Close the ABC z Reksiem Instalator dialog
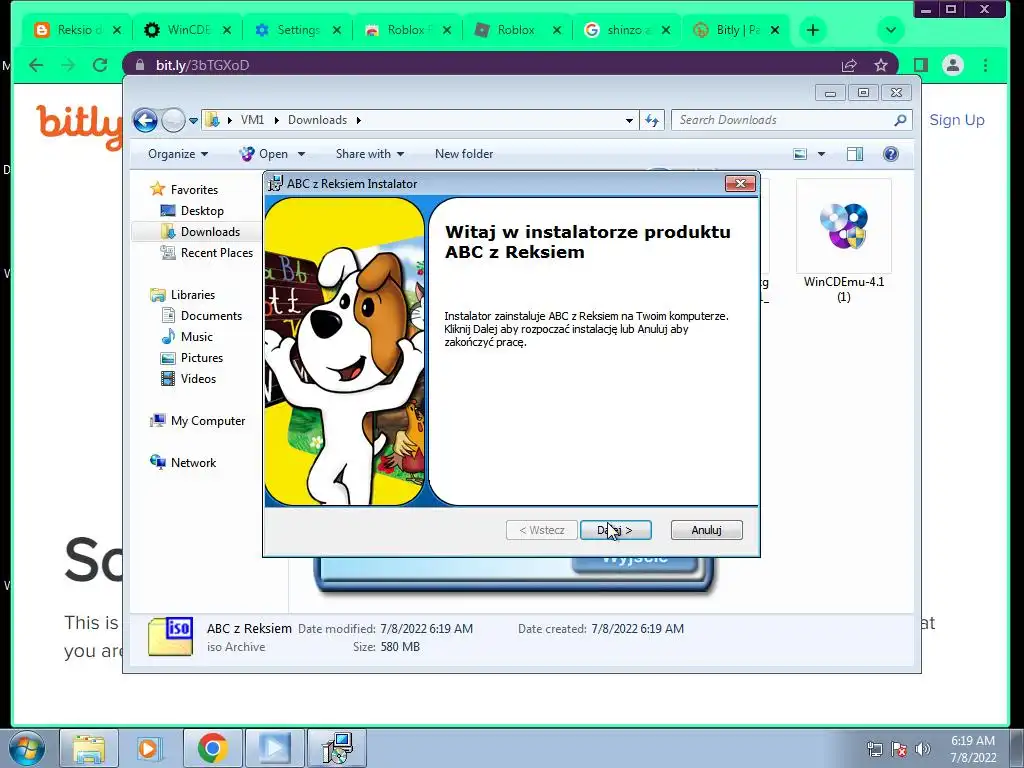Screen dimensions: 1024x768 (x=740, y=184)
